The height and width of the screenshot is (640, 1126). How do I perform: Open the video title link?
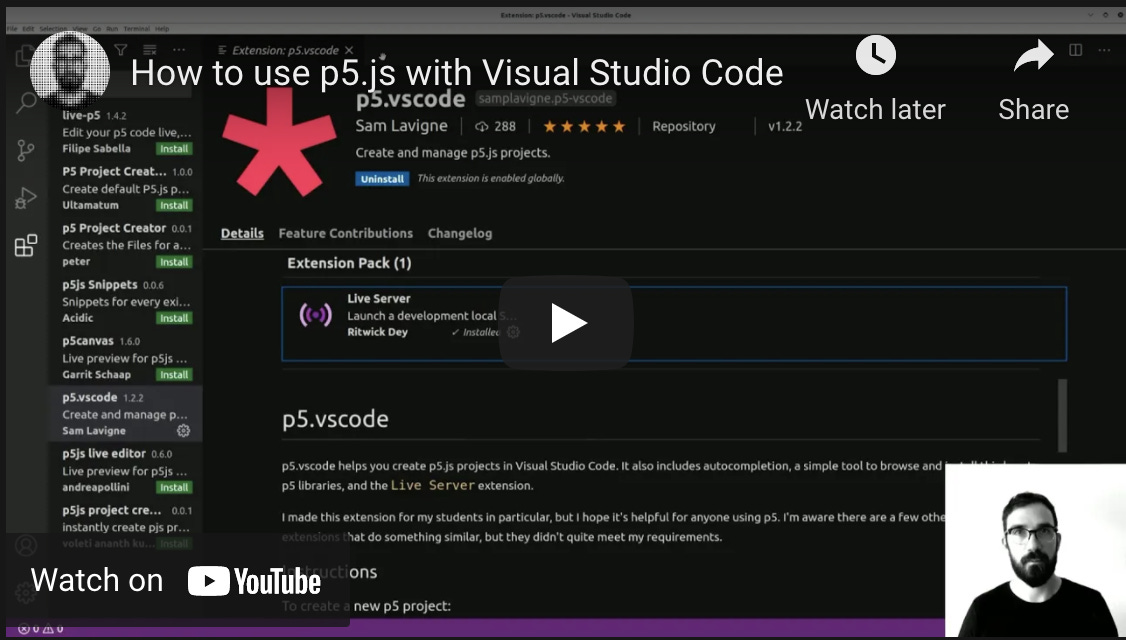[457, 73]
